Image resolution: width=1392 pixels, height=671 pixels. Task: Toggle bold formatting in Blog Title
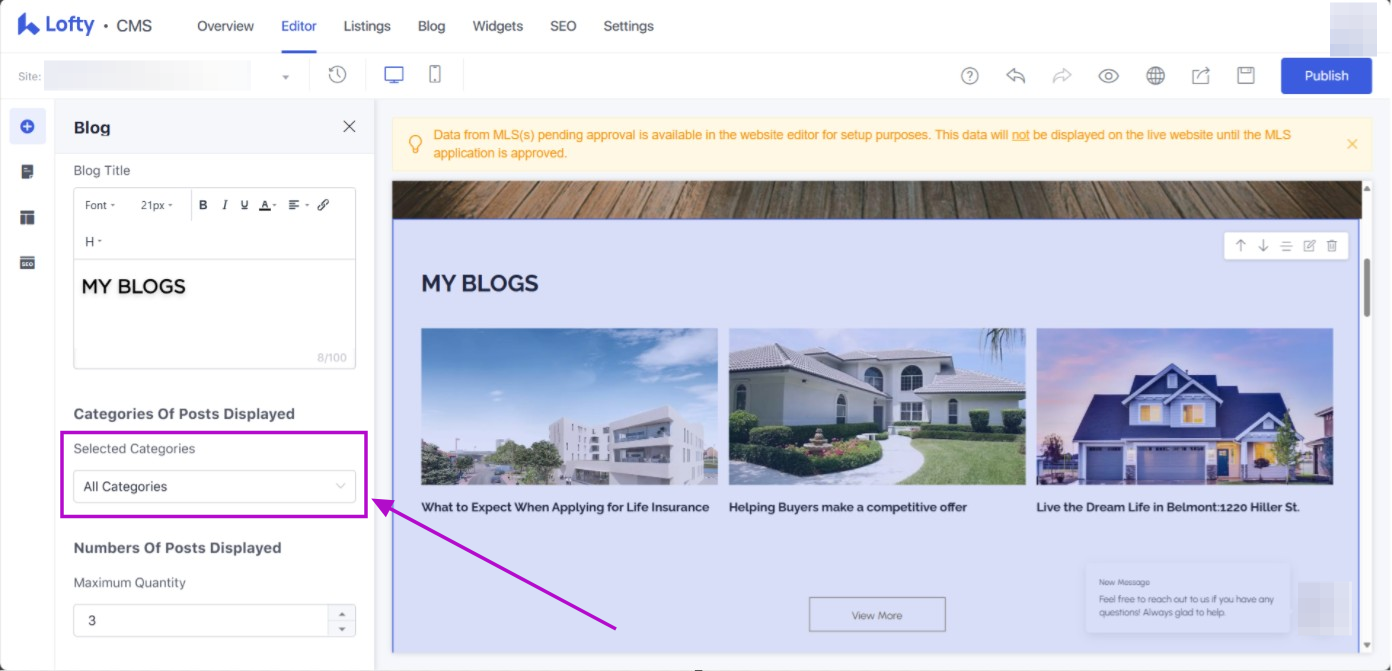pos(203,205)
